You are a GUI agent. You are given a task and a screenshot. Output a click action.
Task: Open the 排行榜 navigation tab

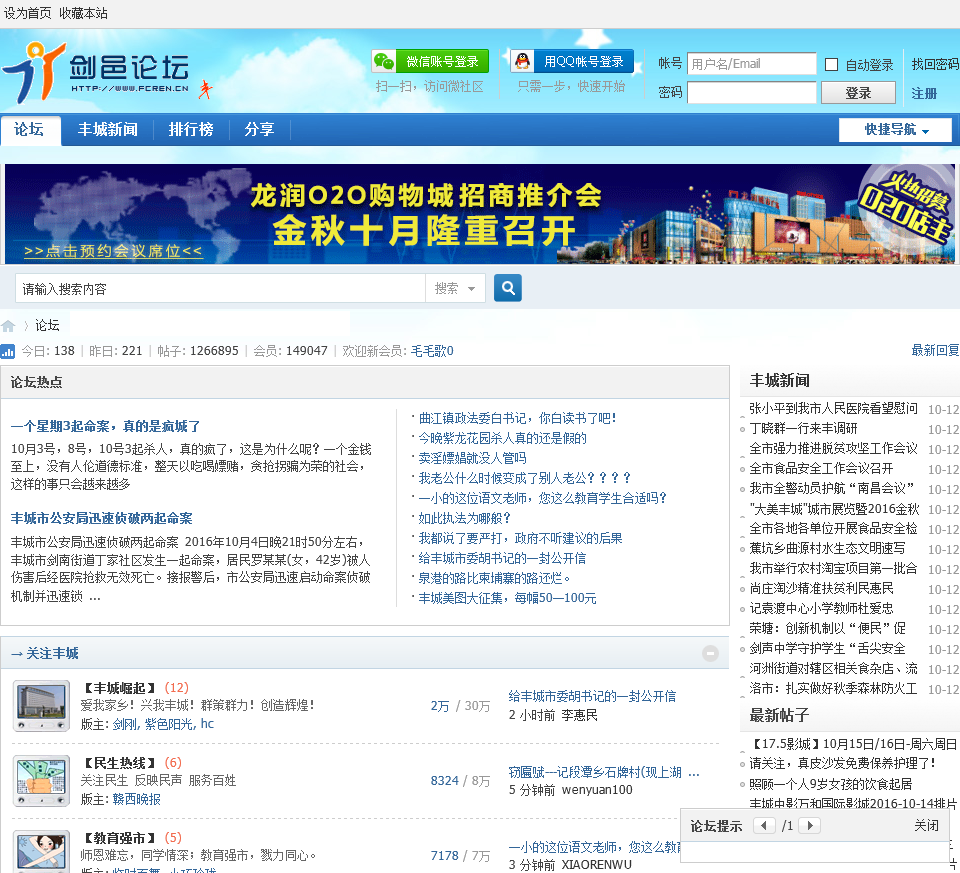[x=191, y=130]
